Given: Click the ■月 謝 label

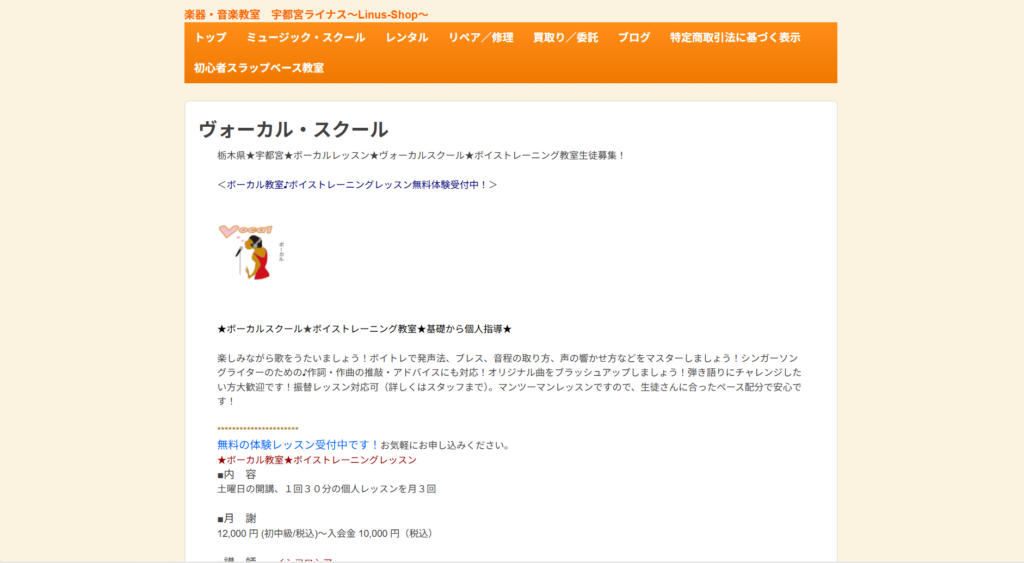Looking at the screenshot, I should 237,519.
